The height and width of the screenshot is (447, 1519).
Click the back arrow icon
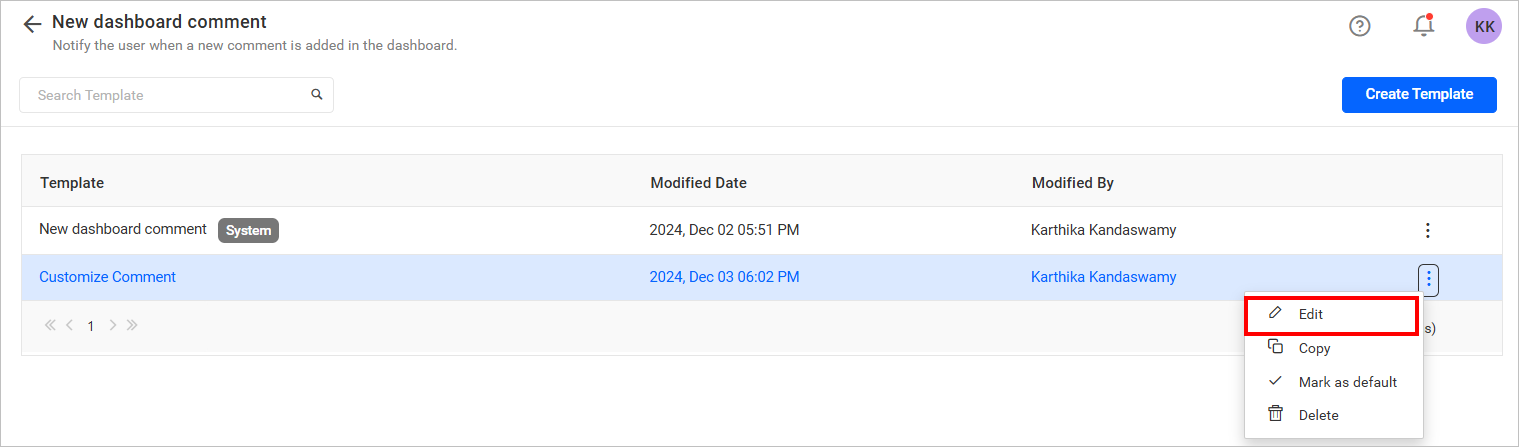click(32, 25)
